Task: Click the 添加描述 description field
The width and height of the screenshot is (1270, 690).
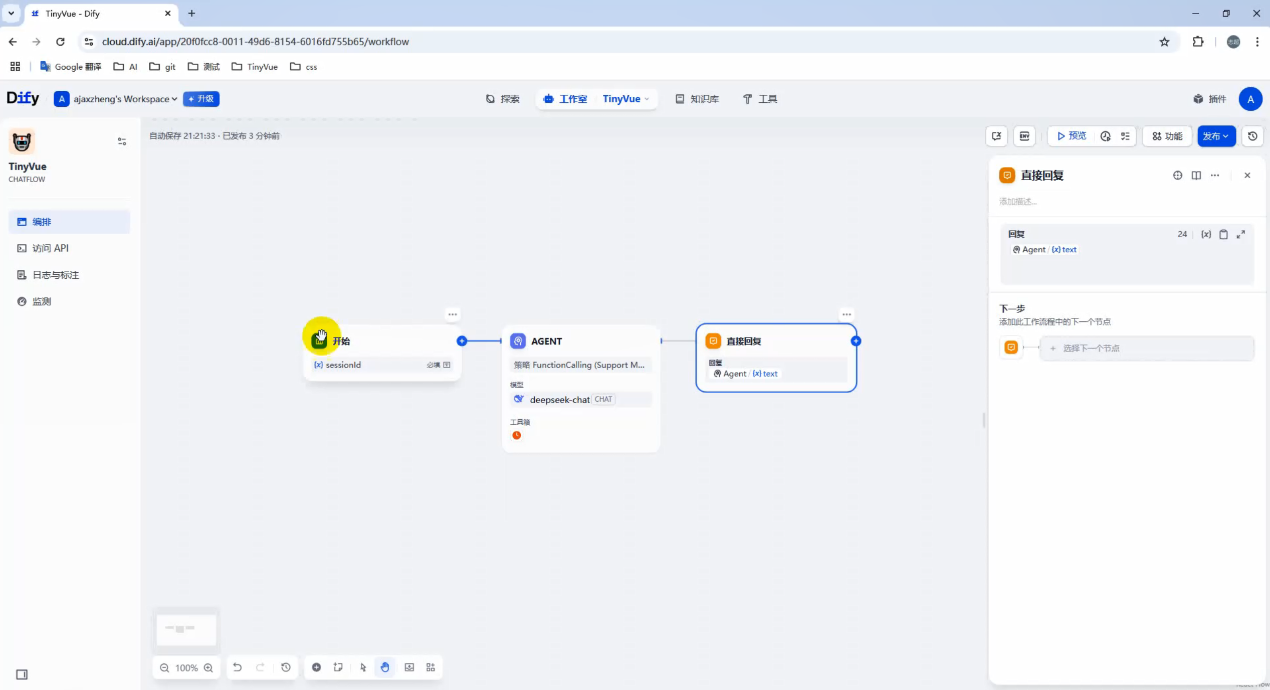Action: point(1060,201)
